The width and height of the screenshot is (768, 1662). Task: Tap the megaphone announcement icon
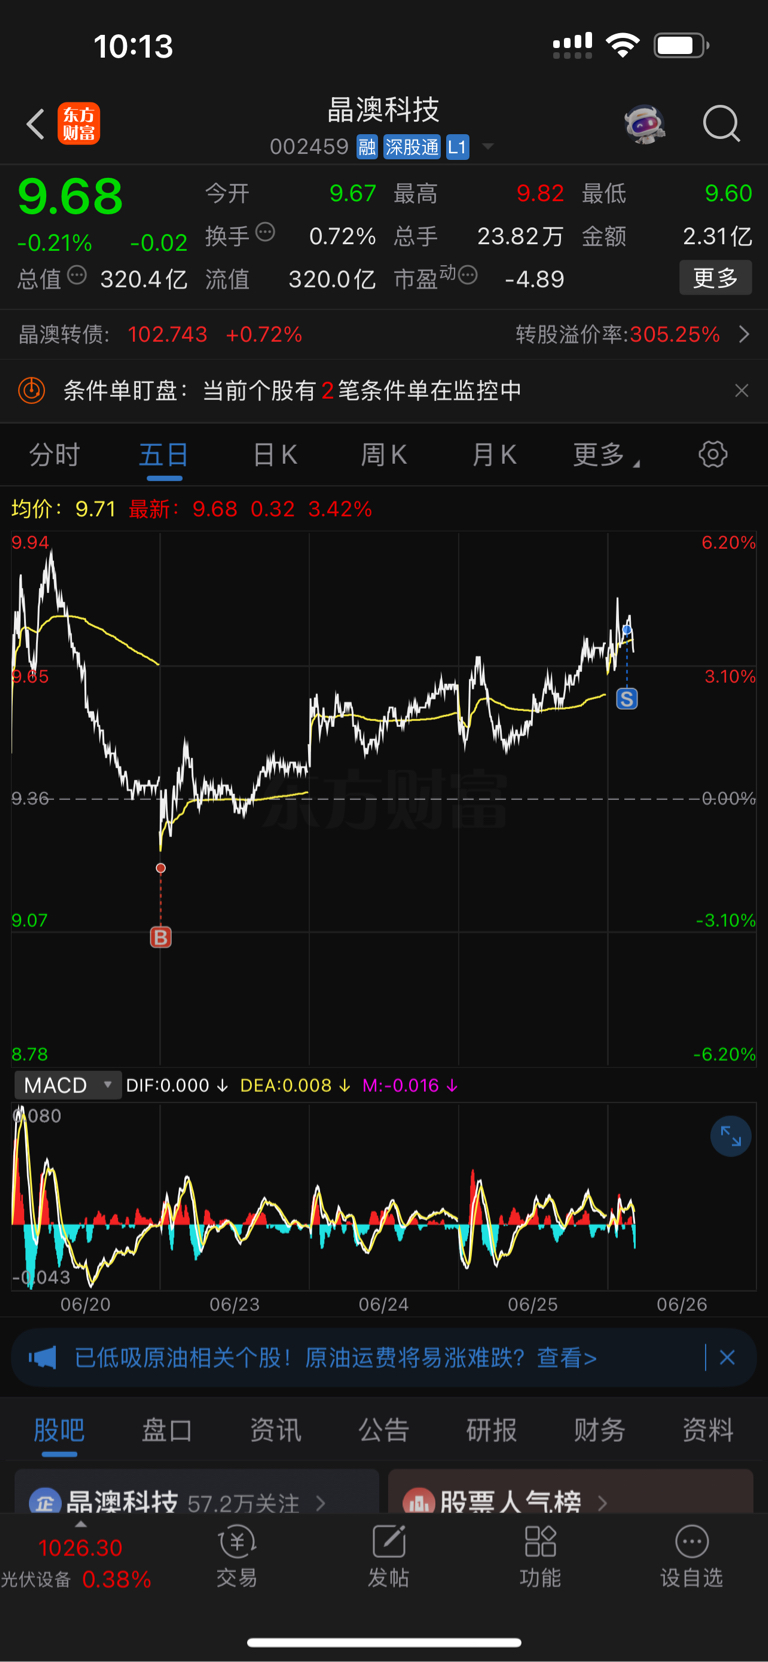pyautogui.click(x=42, y=1357)
